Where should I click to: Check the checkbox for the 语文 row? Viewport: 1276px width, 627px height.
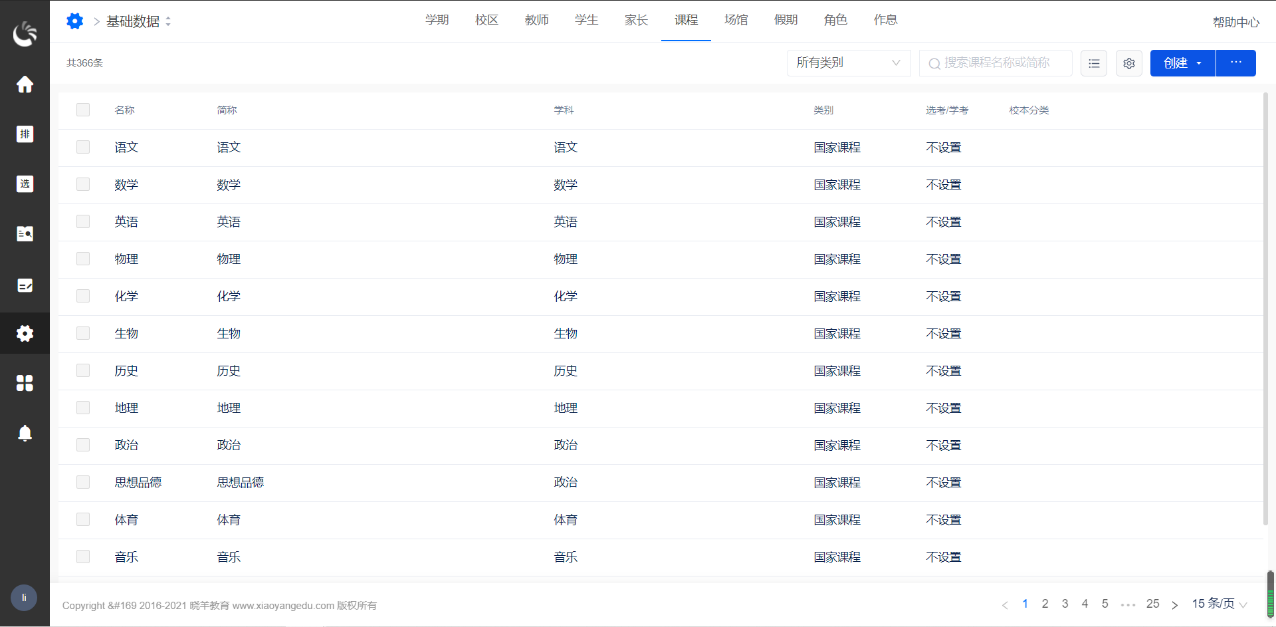[83, 147]
